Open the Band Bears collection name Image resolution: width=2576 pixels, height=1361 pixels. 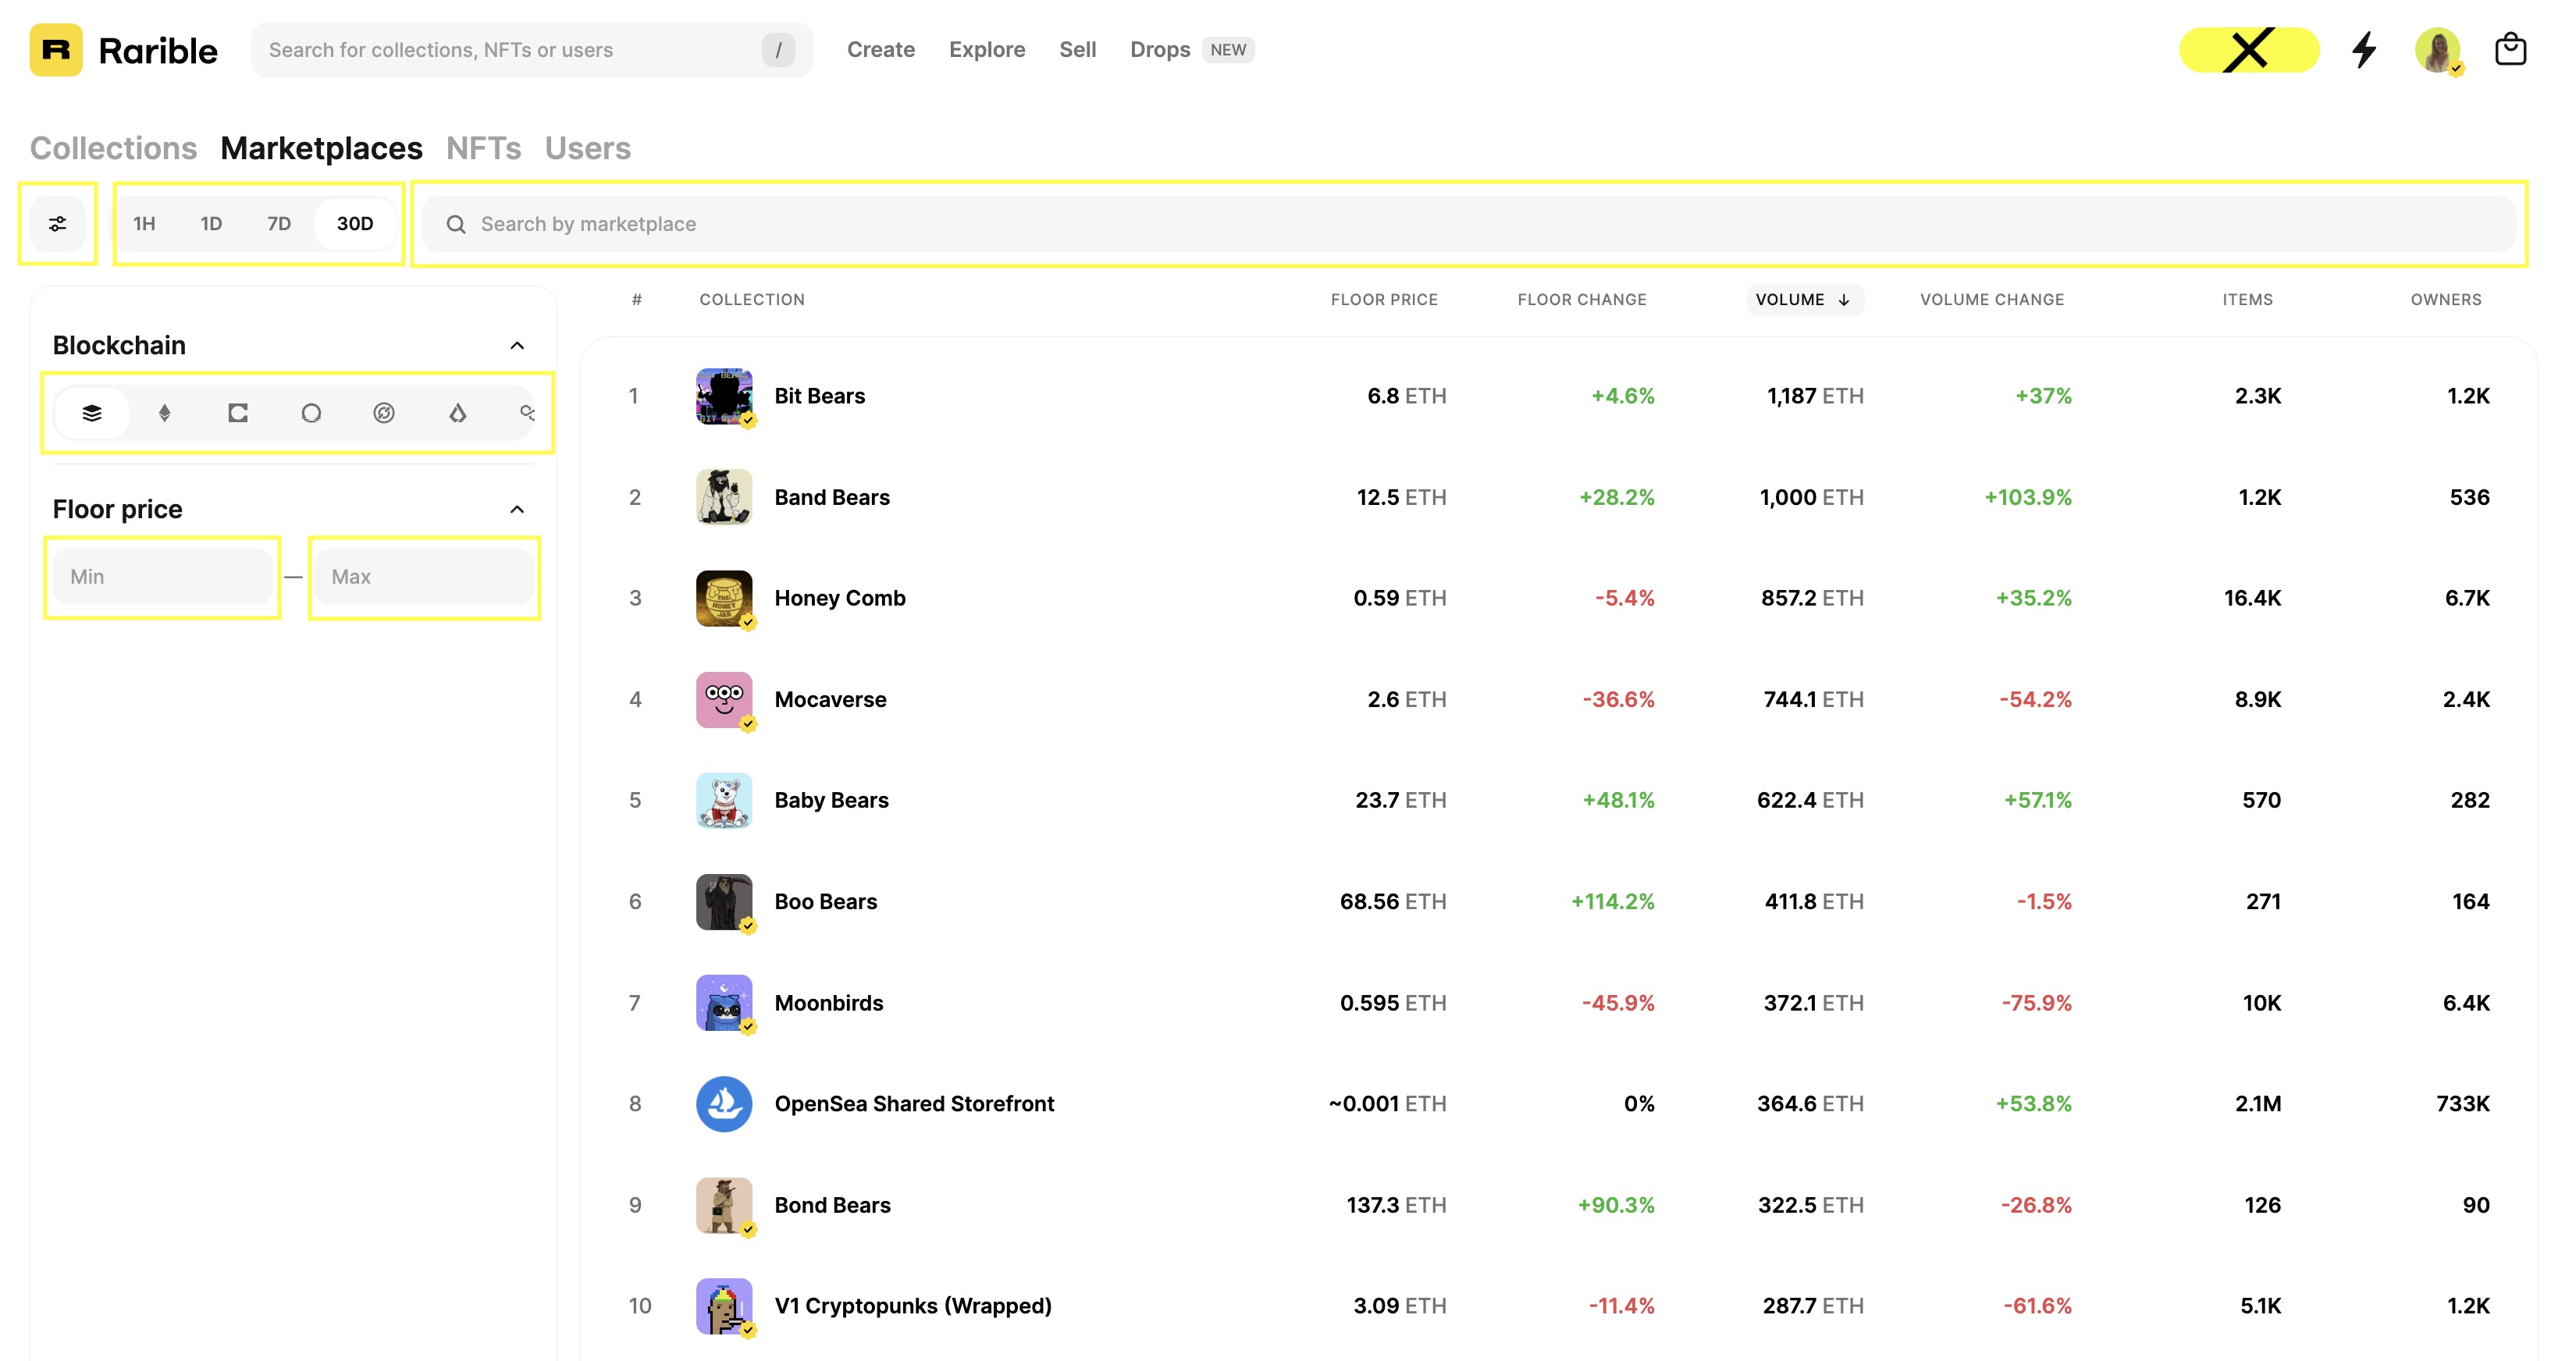tap(831, 497)
